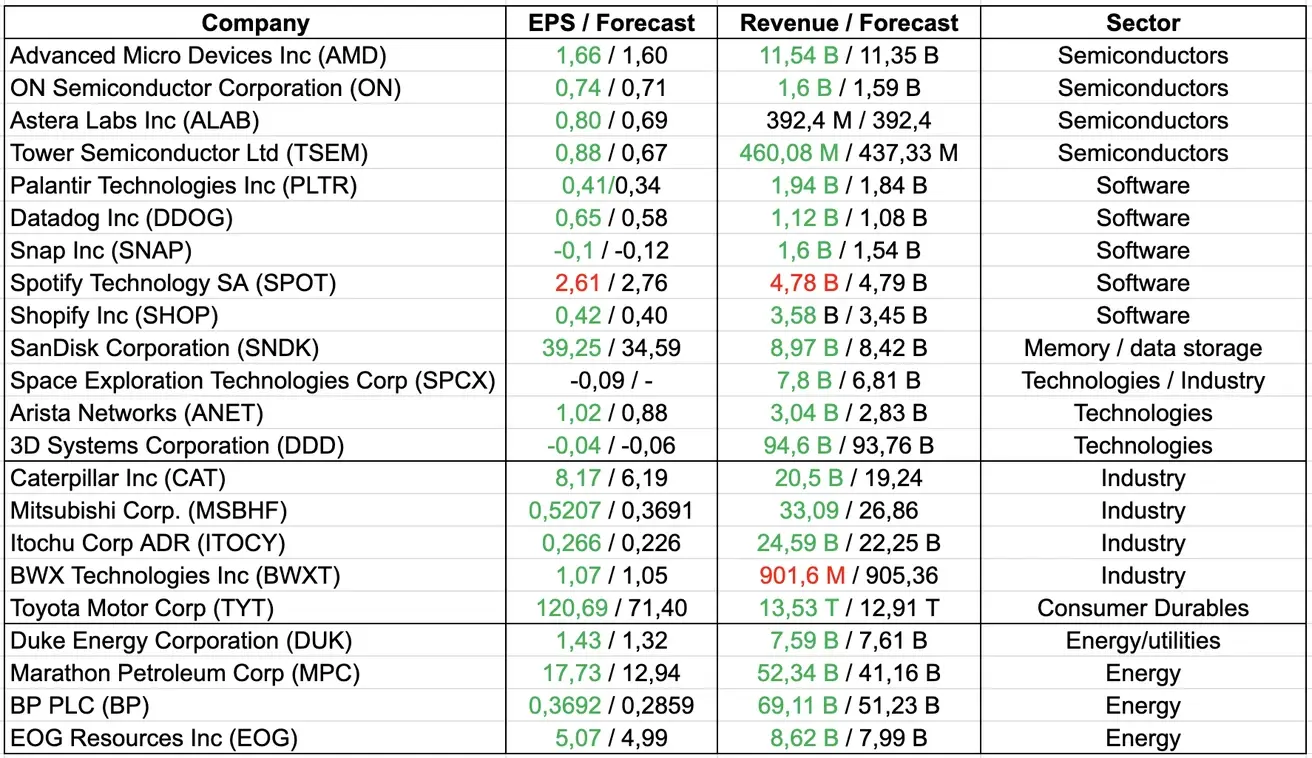Click the Revenue / Forecast column header
Viewport: 1312px width, 758px height.
849,23
